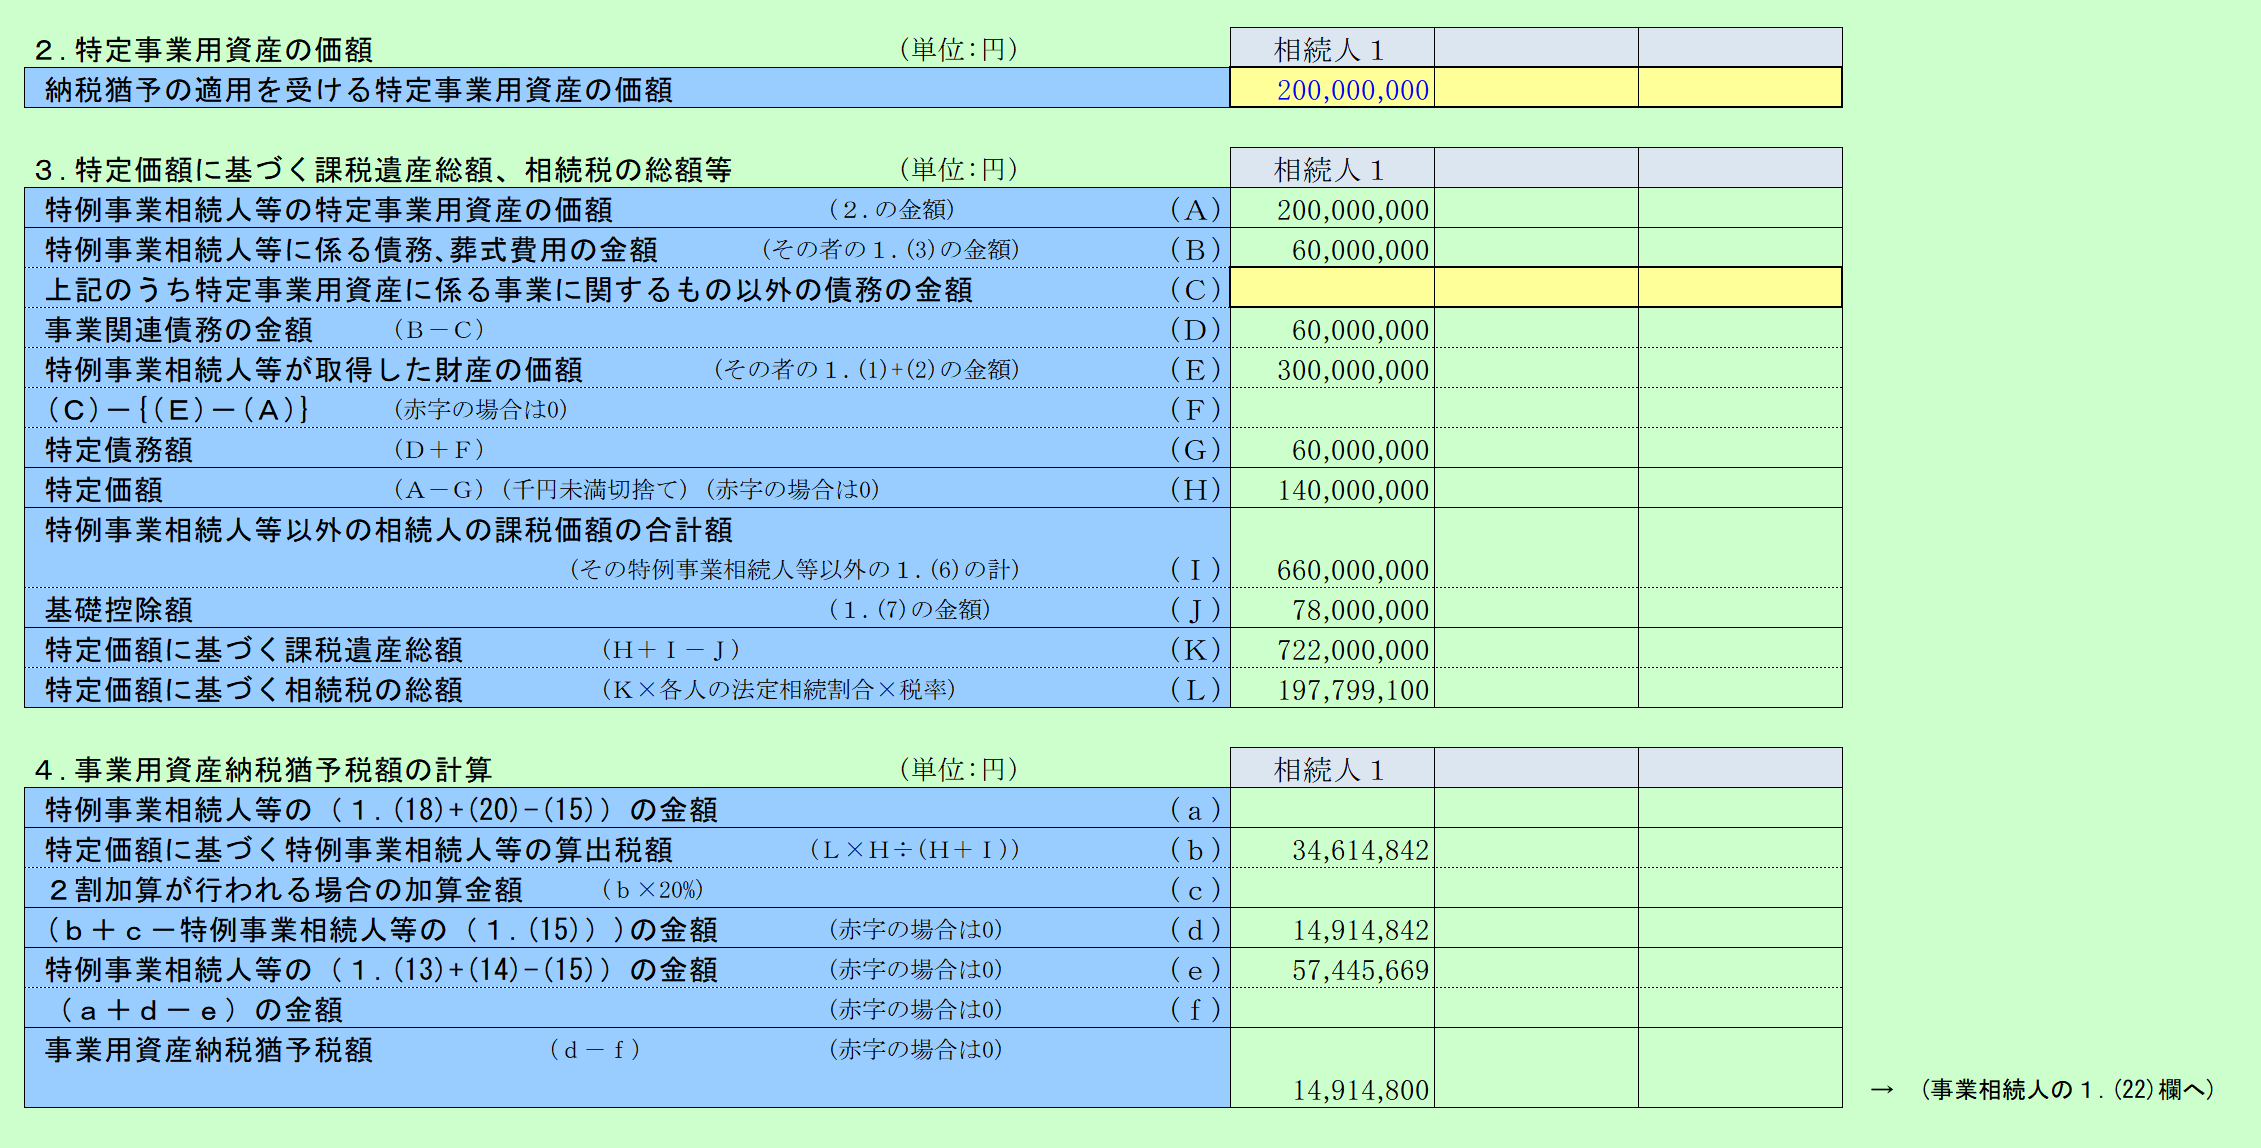The image size is (2261, 1148).
Task: Click the 特例事業相続人等の特定事業用資産の価額 label
Action: [329, 210]
